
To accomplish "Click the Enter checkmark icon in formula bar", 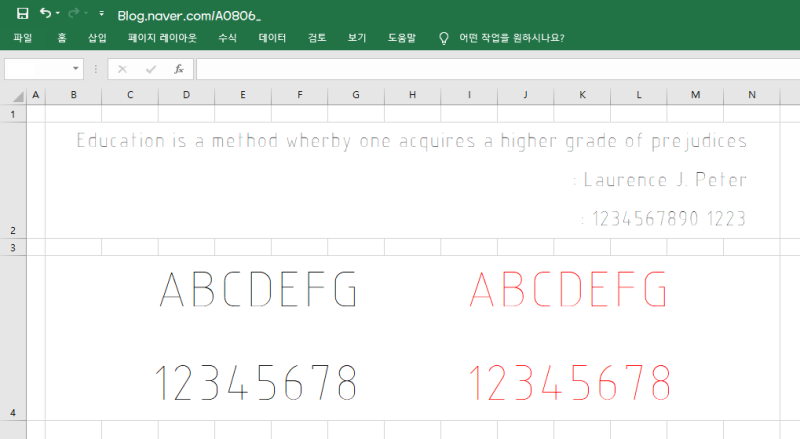I will (151, 69).
